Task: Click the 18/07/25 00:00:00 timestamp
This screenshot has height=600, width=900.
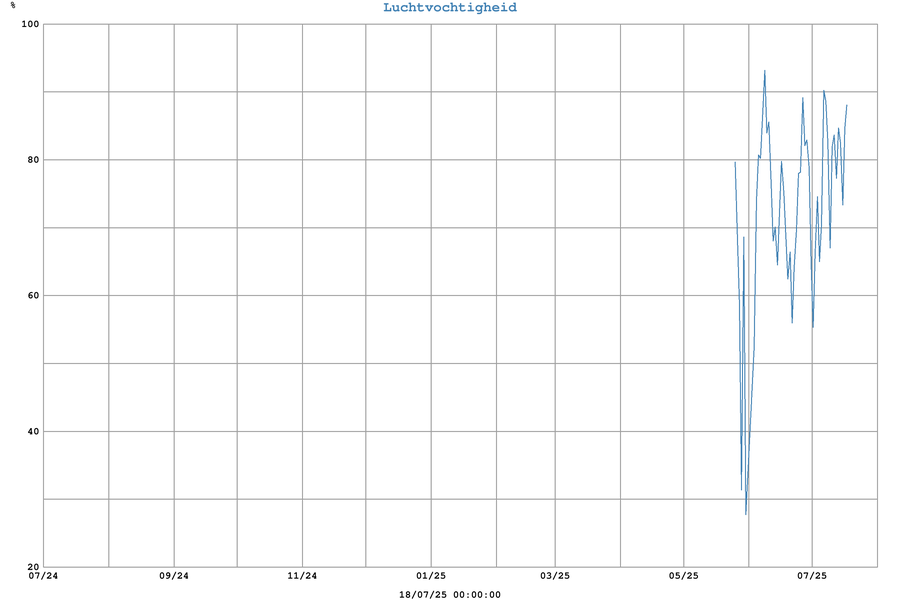Action: (450, 595)
